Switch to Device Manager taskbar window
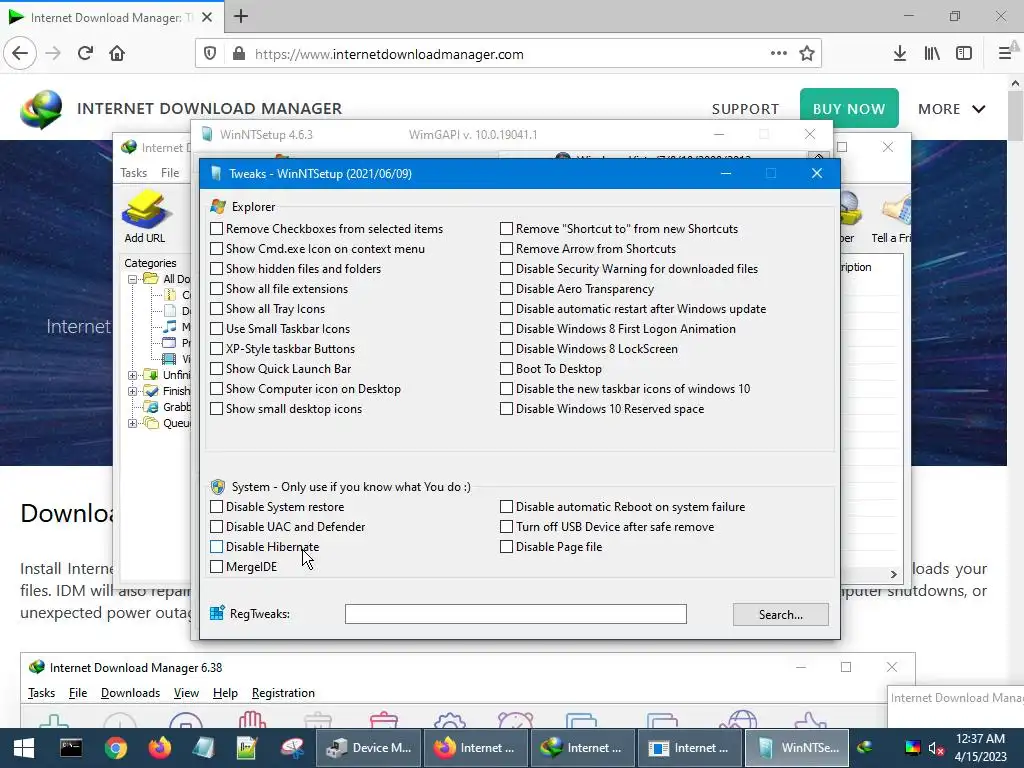 coord(368,748)
